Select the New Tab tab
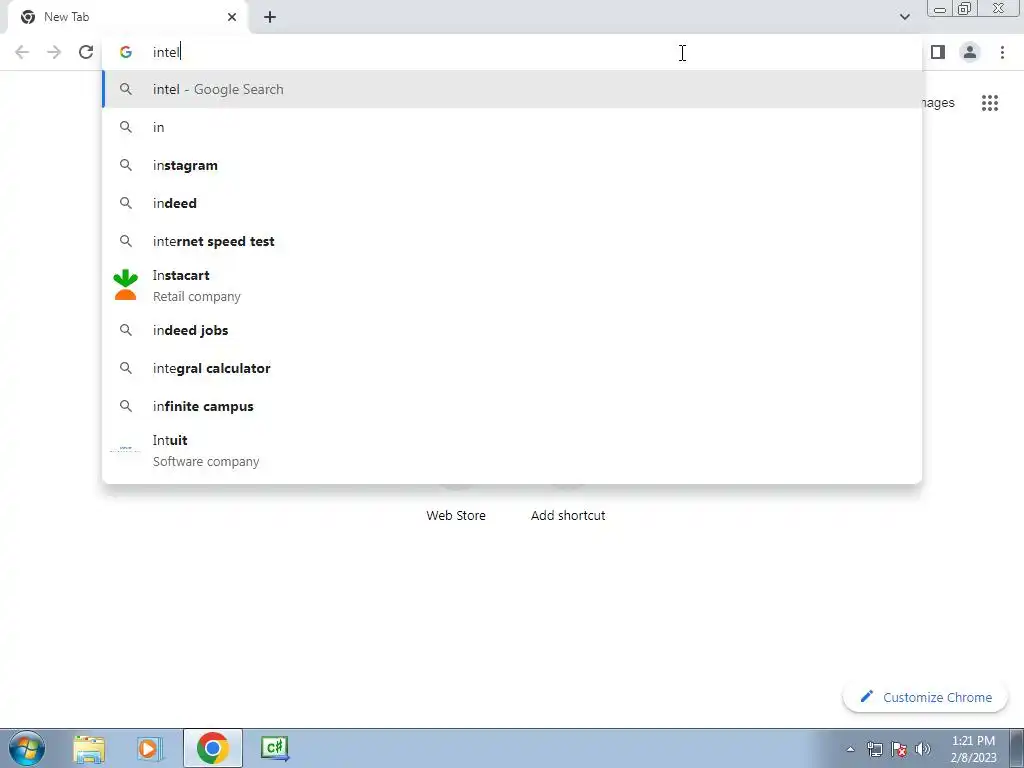The image size is (1024, 768). point(127,17)
